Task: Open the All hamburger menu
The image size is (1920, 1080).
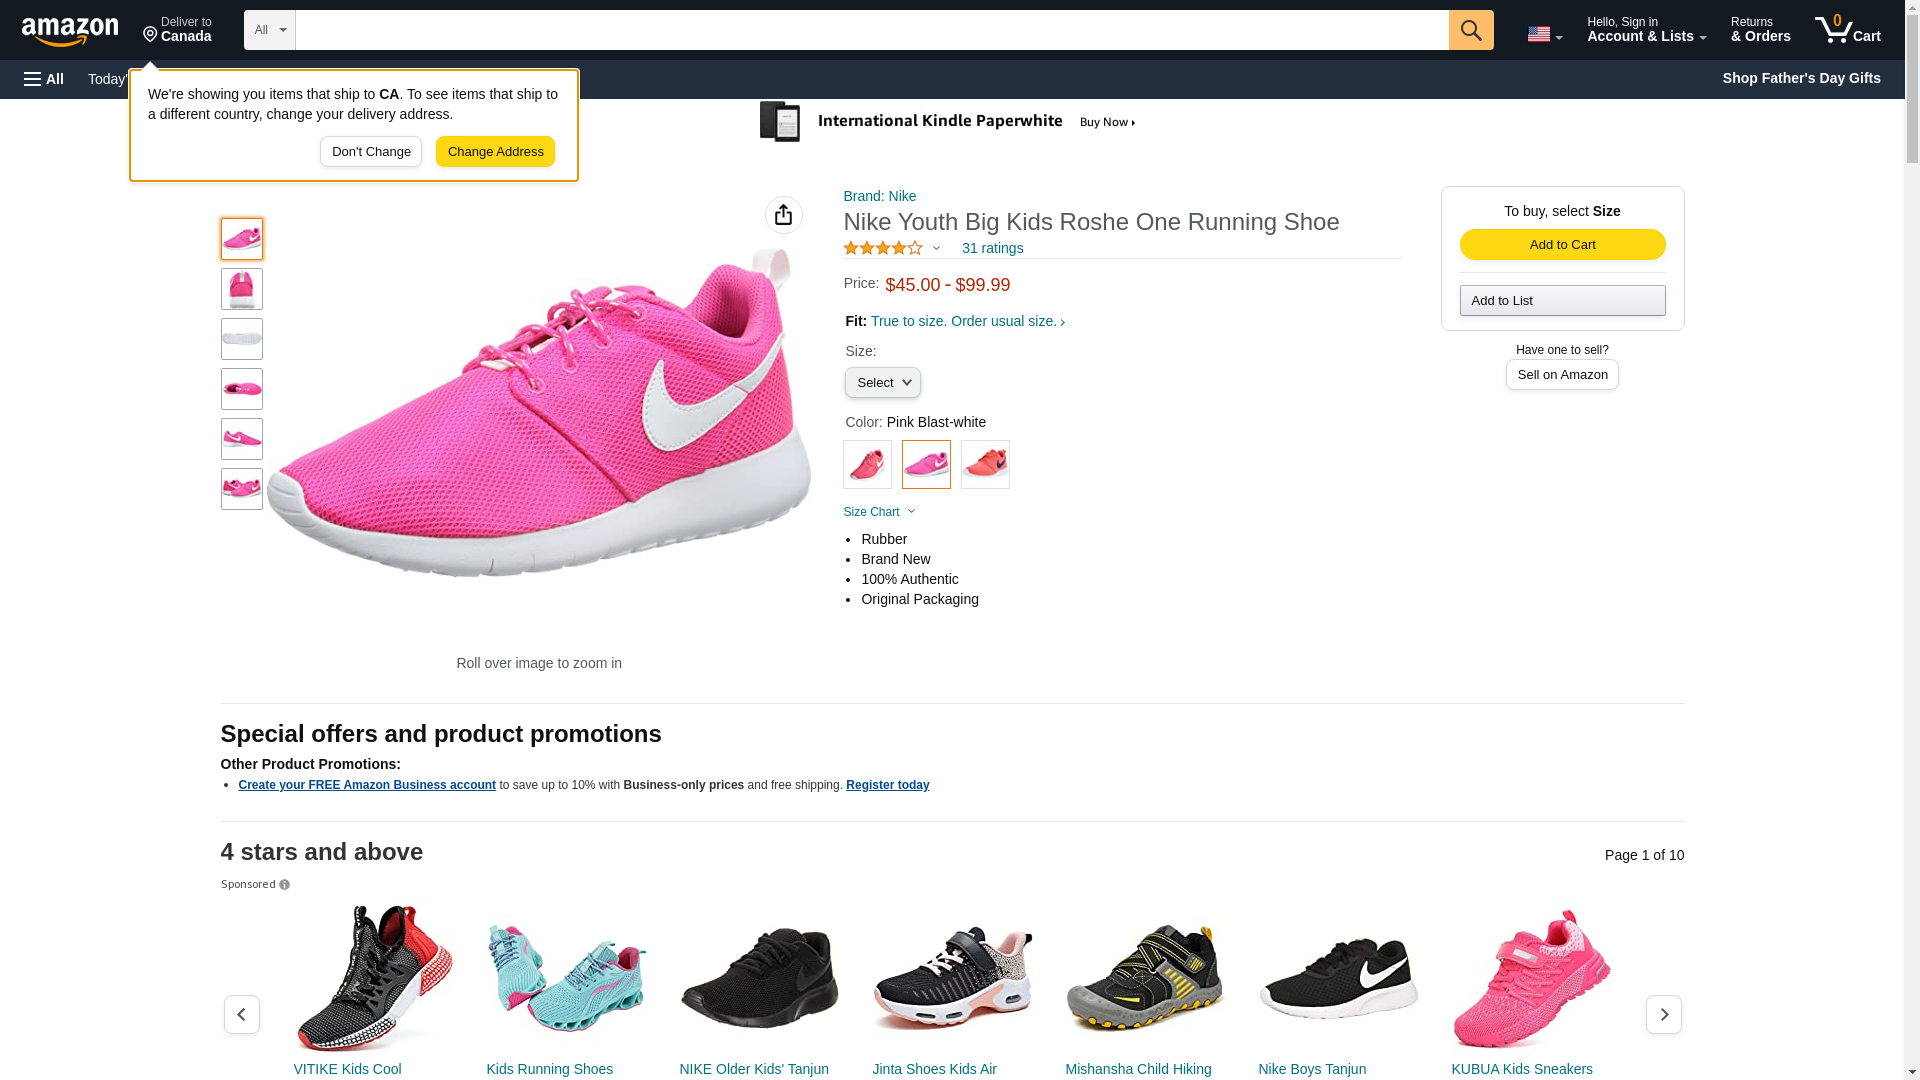Action: point(44,79)
